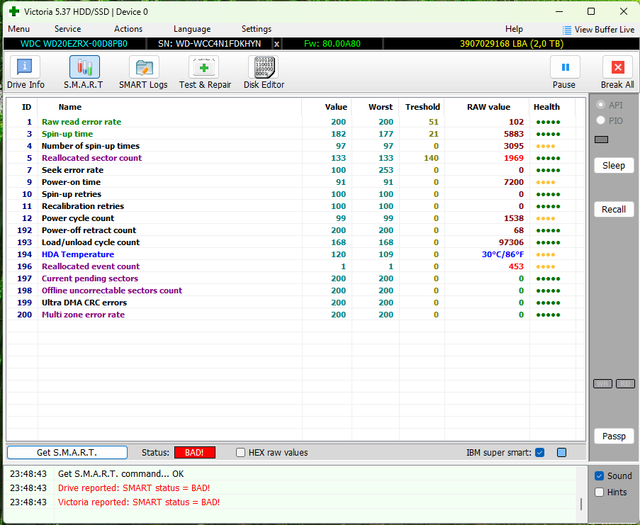
Task: Click the left gray WR indicator box
Action: 602,383
